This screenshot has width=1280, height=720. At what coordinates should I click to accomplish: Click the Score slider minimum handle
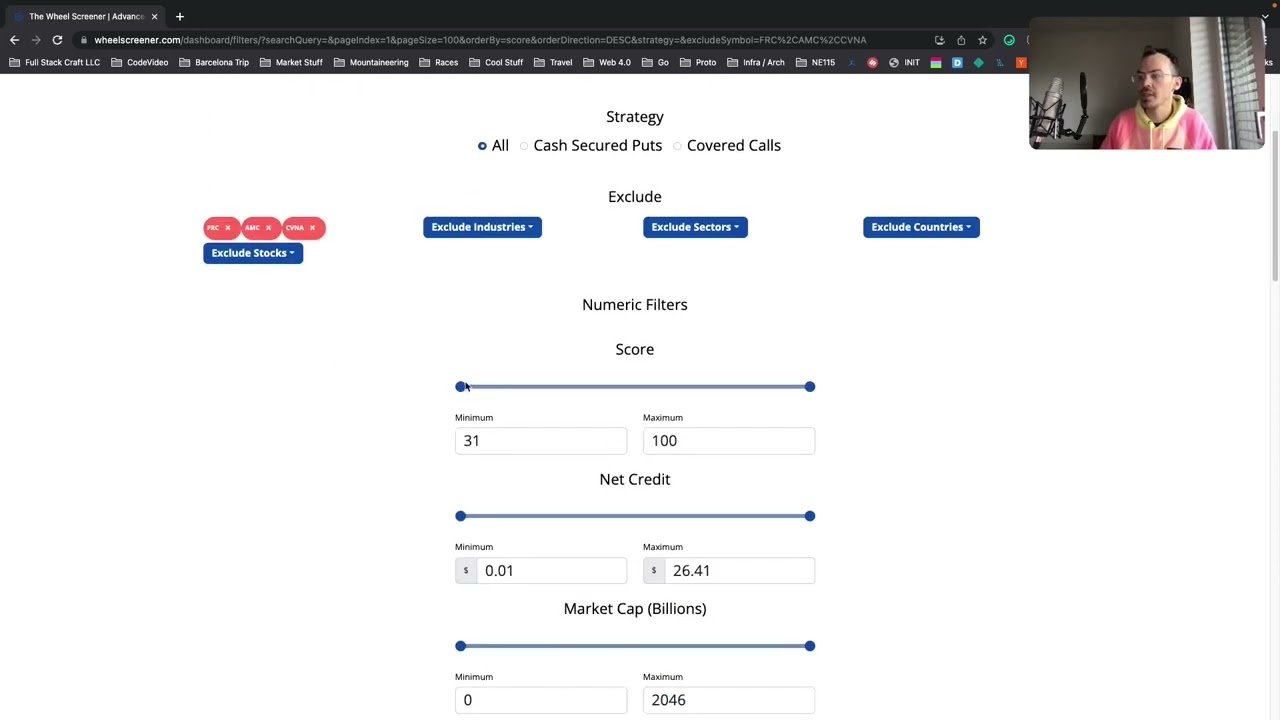pos(460,387)
